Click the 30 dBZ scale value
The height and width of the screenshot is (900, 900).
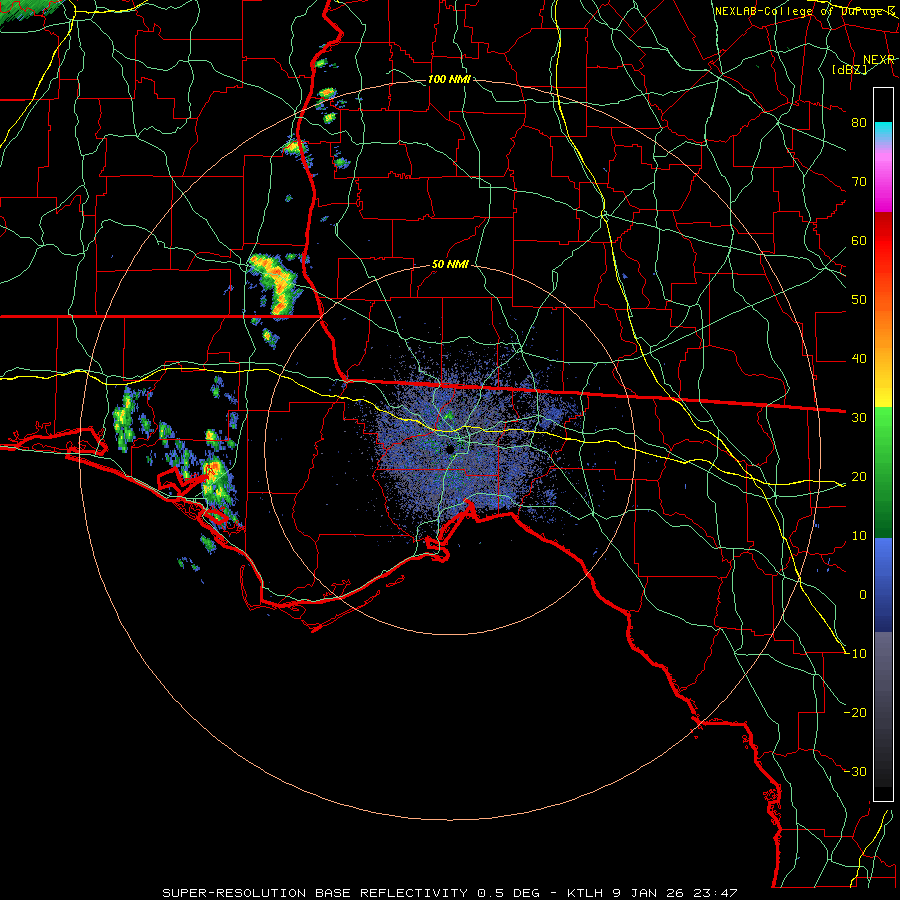tap(859, 418)
